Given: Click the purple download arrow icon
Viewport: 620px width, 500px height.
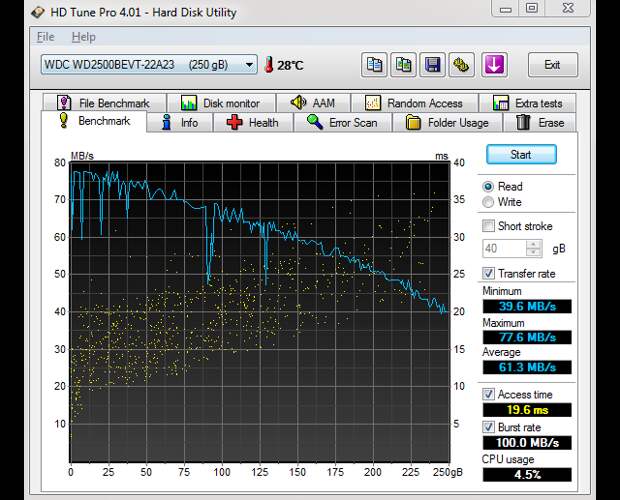Looking at the screenshot, I should pos(494,65).
